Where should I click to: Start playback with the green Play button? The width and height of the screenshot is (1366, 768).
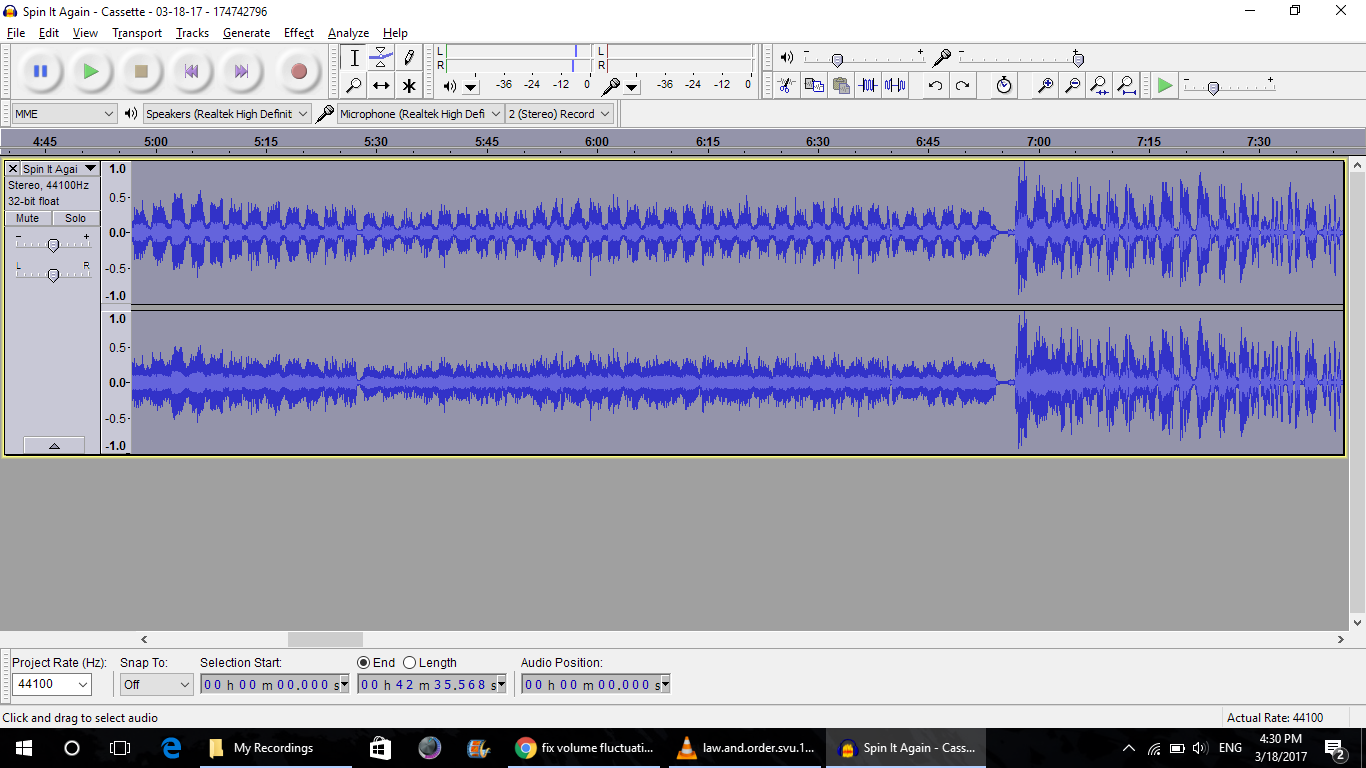(91, 71)
